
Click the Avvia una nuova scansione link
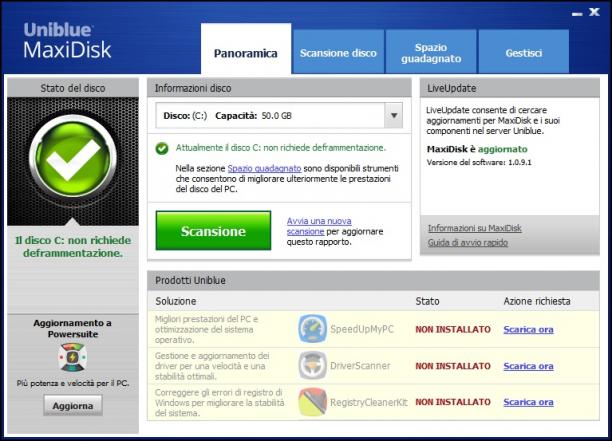(319, 226)
